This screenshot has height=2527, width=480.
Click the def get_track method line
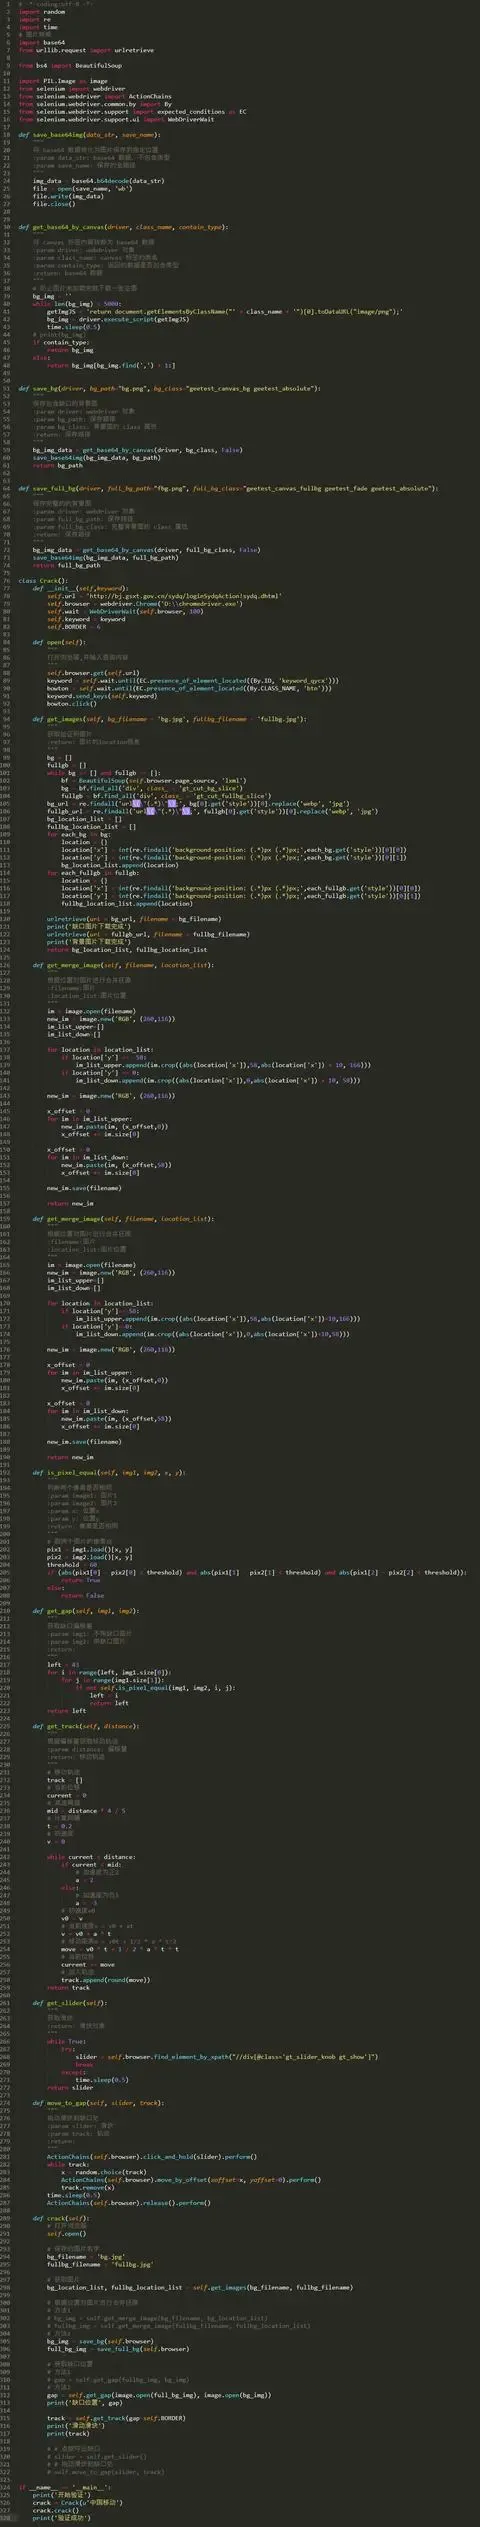pyautogui.click(x=85, y=1726)
